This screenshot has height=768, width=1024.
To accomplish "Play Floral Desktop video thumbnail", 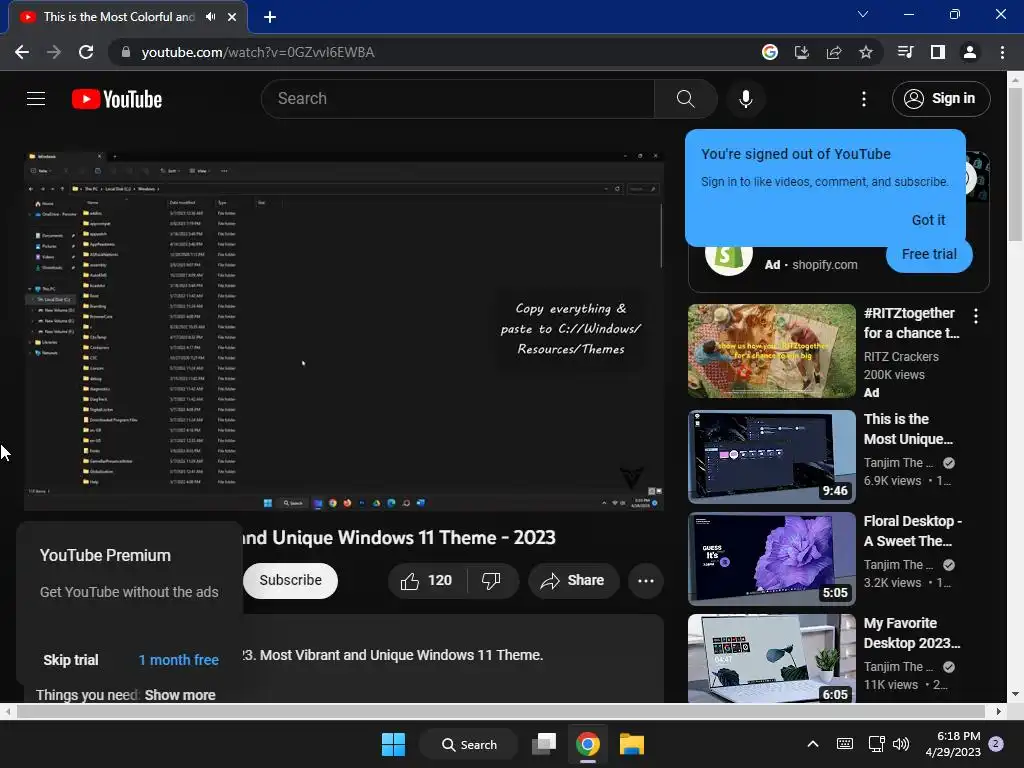I will point(772,558).
